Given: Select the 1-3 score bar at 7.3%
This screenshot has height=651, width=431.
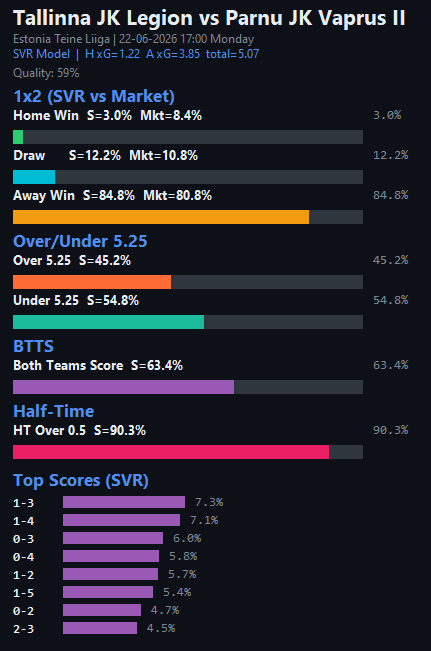Looking at the screenshot, I should 124,502.
